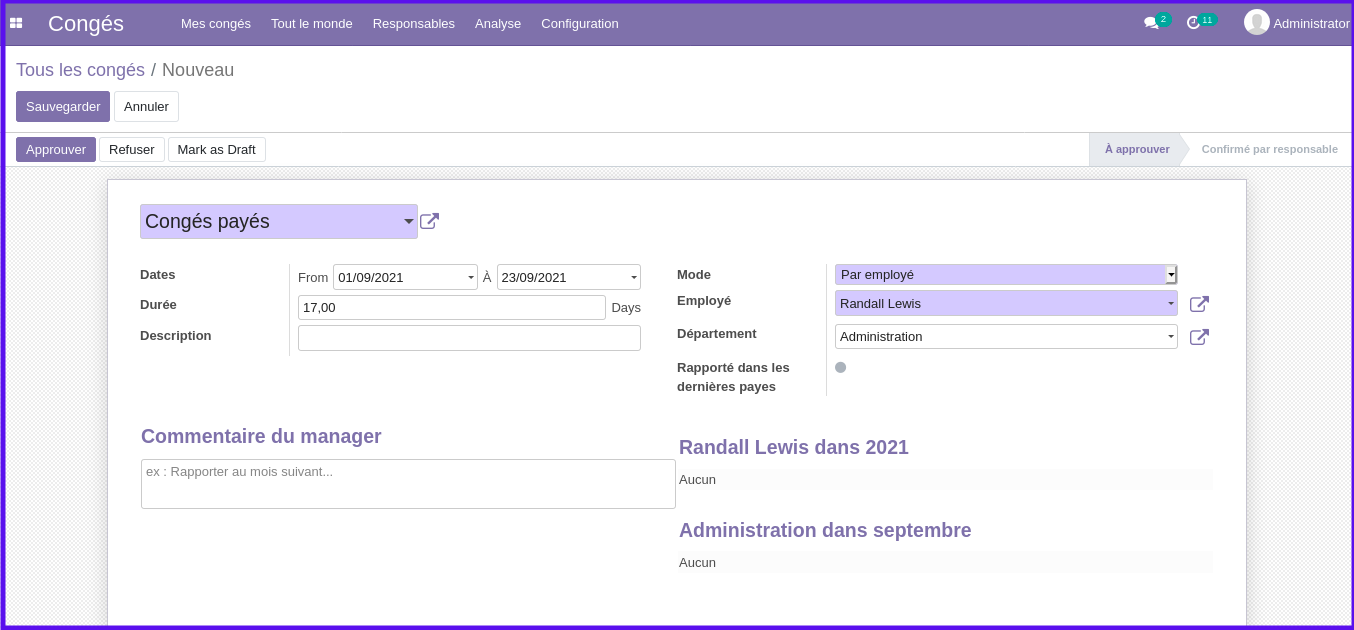Select the À approuver status stage
Image resolution: width=1354 pixels, height=630 pixels.
coord(1137,149)
